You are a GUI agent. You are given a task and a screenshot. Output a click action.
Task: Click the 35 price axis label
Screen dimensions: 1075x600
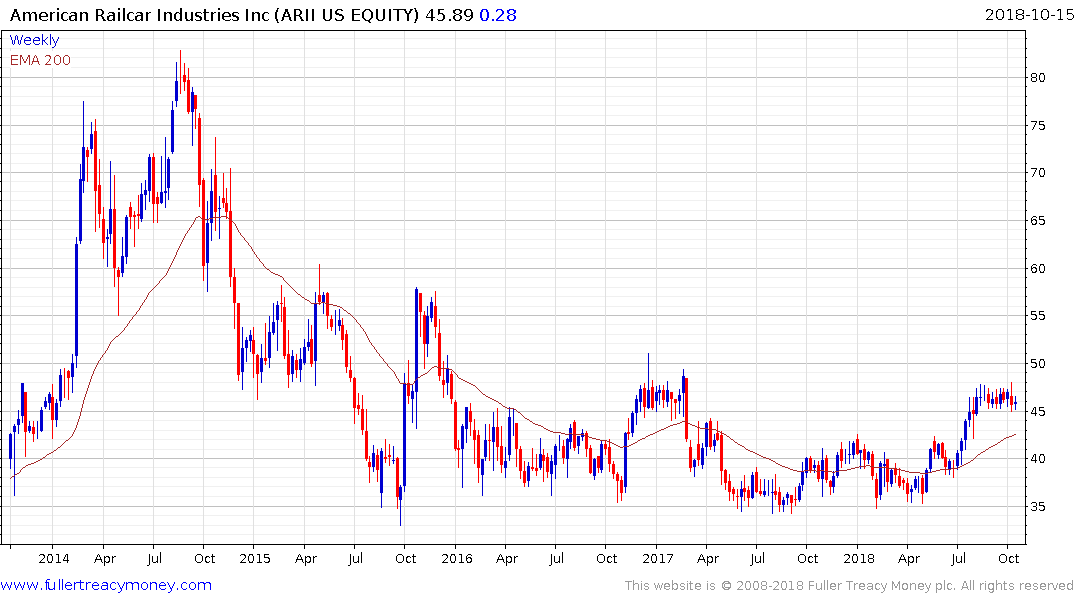1038,507
